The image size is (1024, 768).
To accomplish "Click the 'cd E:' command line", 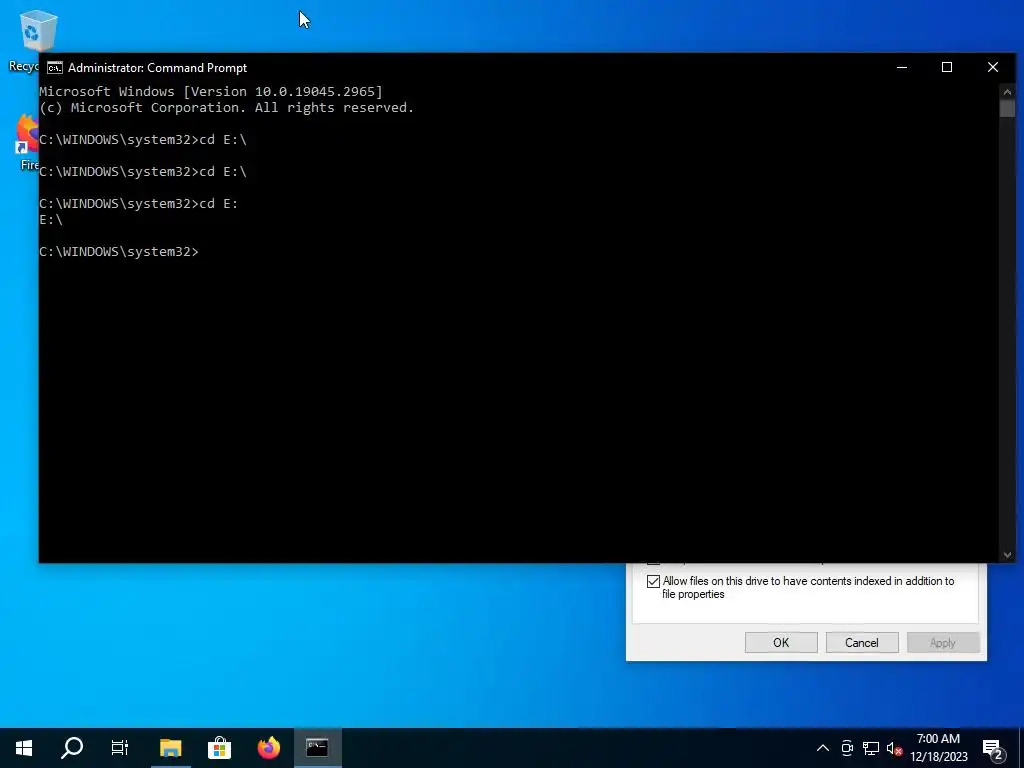I will pyautogui.click(x=138, y=204).
